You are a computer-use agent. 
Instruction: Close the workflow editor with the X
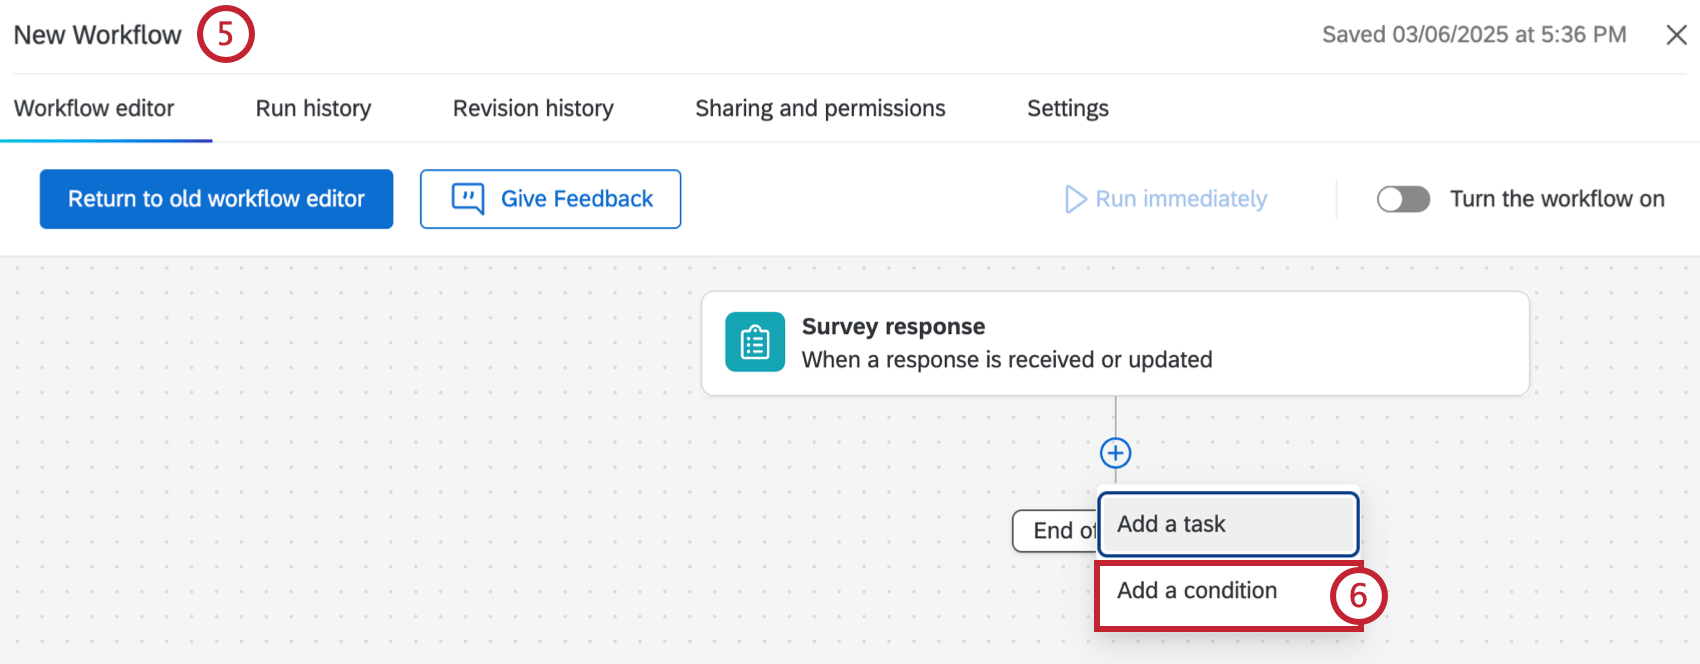click(1676, 35)
